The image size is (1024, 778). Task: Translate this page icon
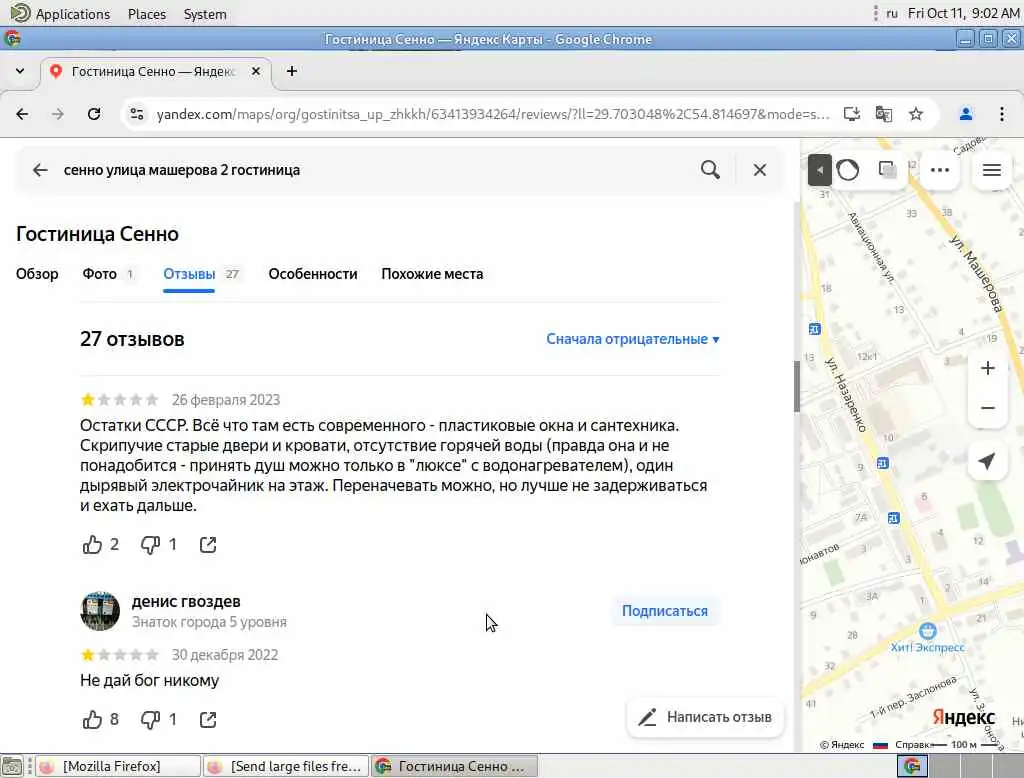click(884, 114)
